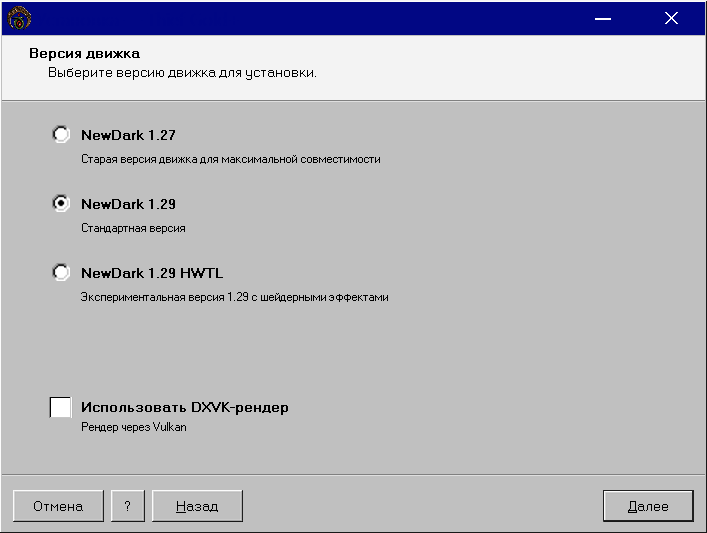The width and height of the screenshot is (707, 533).
Task: Choose the NewDark 1.29 standard version option
Action: click(x=61, y=203)
